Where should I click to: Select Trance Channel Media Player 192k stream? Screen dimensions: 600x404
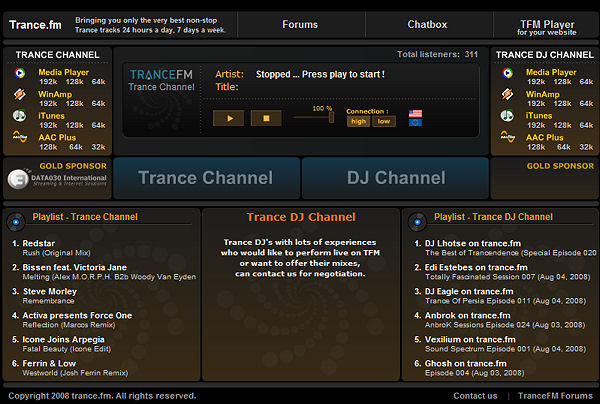pyautogui.click(x=48, y=82)
